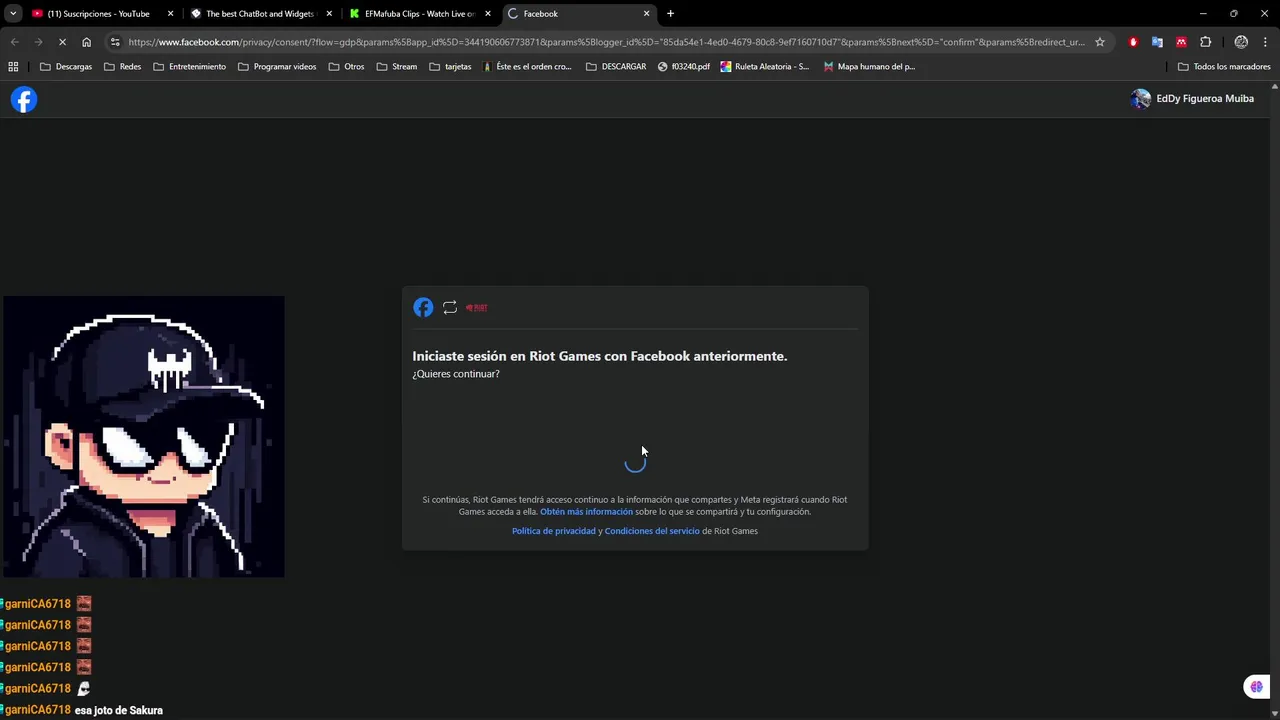
Task: View site information icon in address bar
Action: click(115, 42)
